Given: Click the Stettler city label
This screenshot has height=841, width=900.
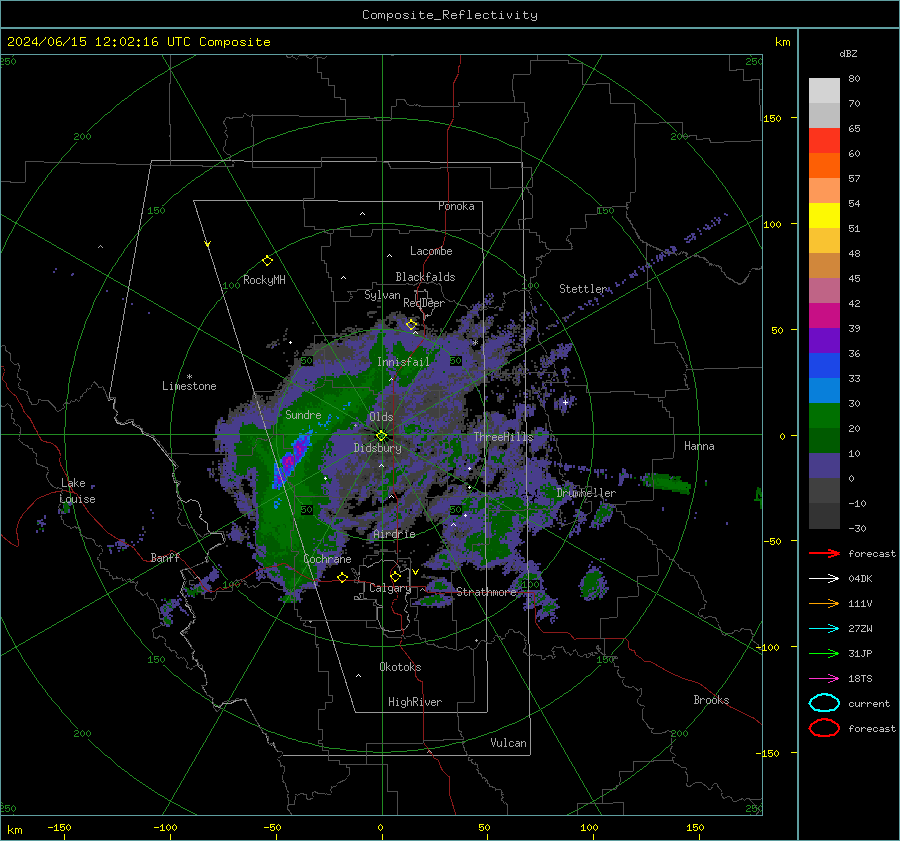Looking at the screenshot, I should (583, 289).
